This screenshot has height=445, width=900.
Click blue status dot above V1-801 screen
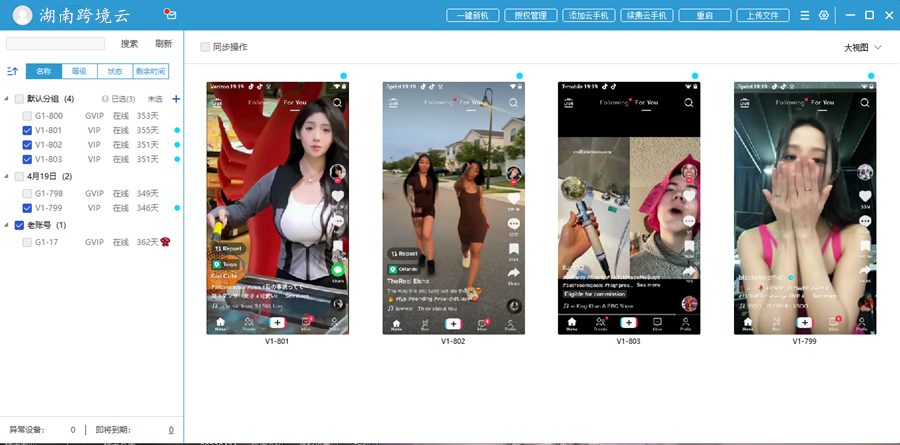point(344,76)
